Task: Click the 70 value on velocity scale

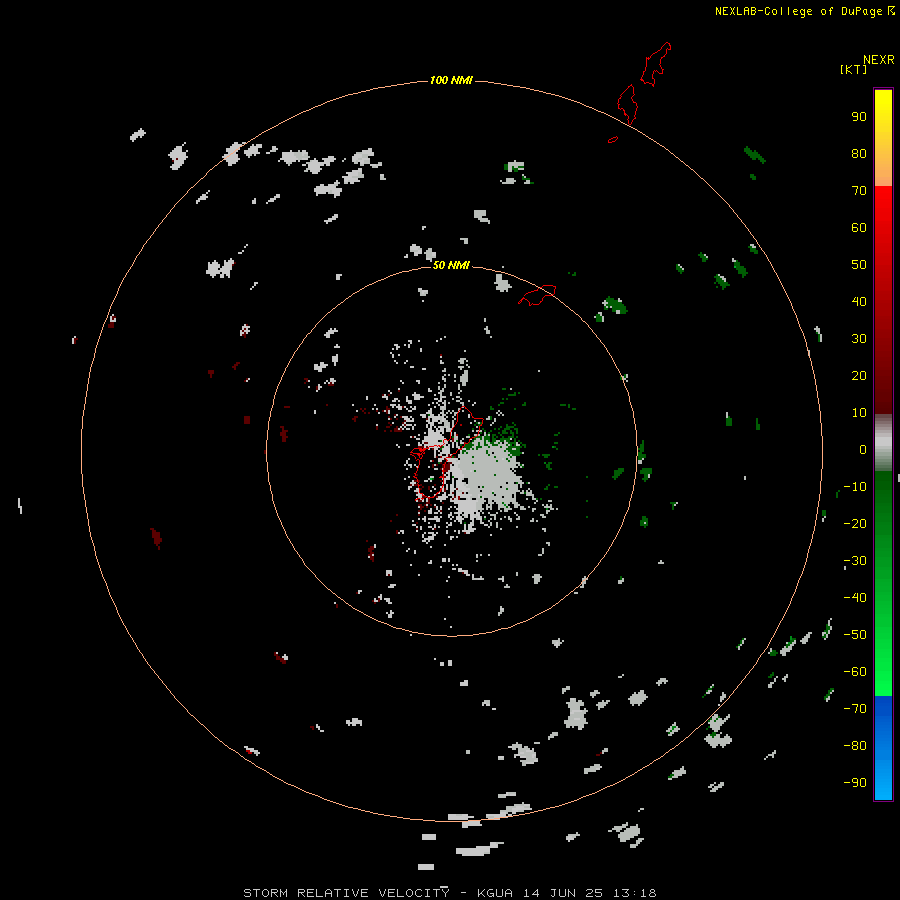Action: (x=859, y=191)
